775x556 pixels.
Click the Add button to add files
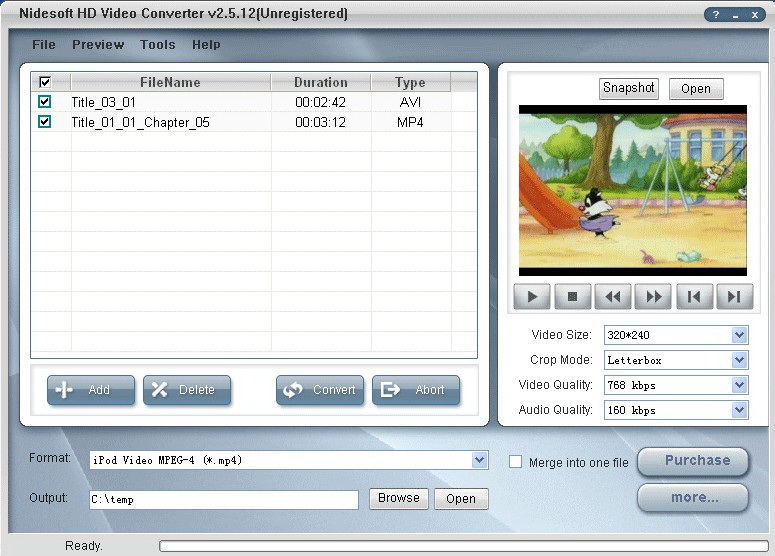[x=91, y=390]
